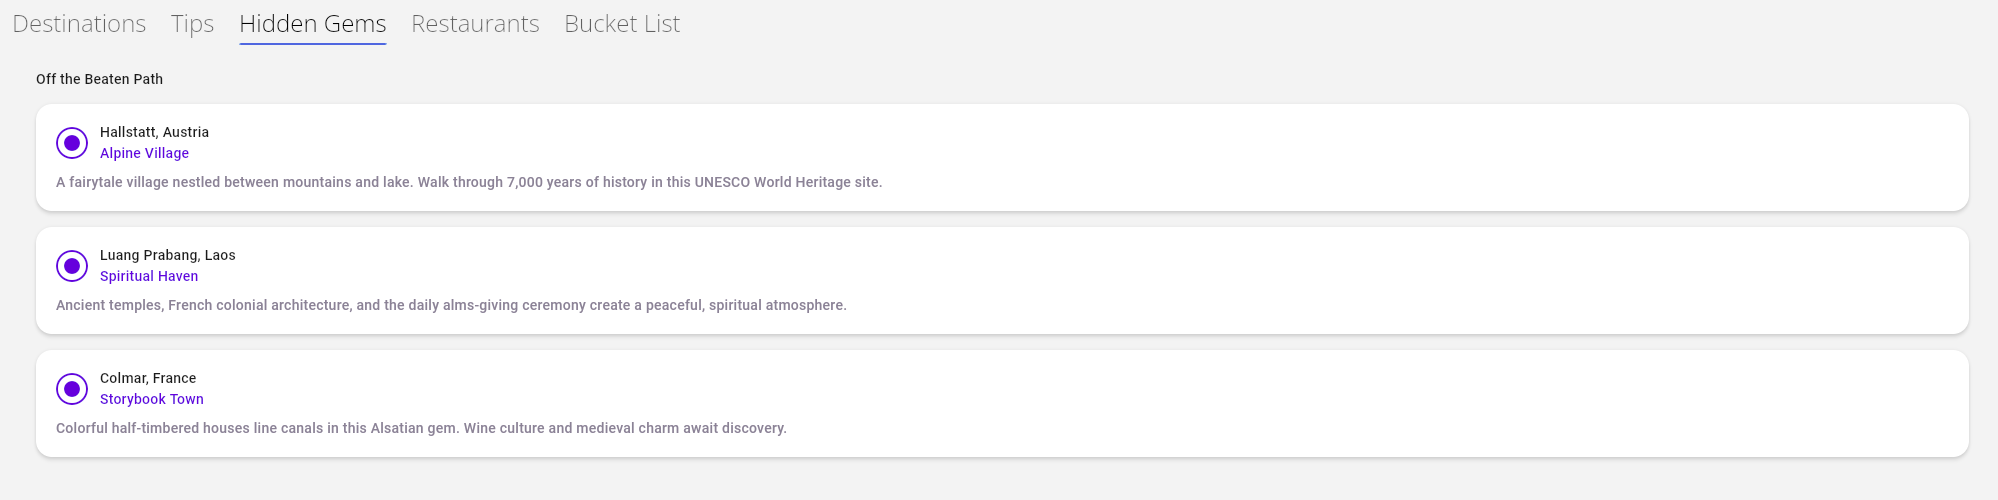Switch to the Tips tab
The image size is (1998, 500).
point(192,24)
